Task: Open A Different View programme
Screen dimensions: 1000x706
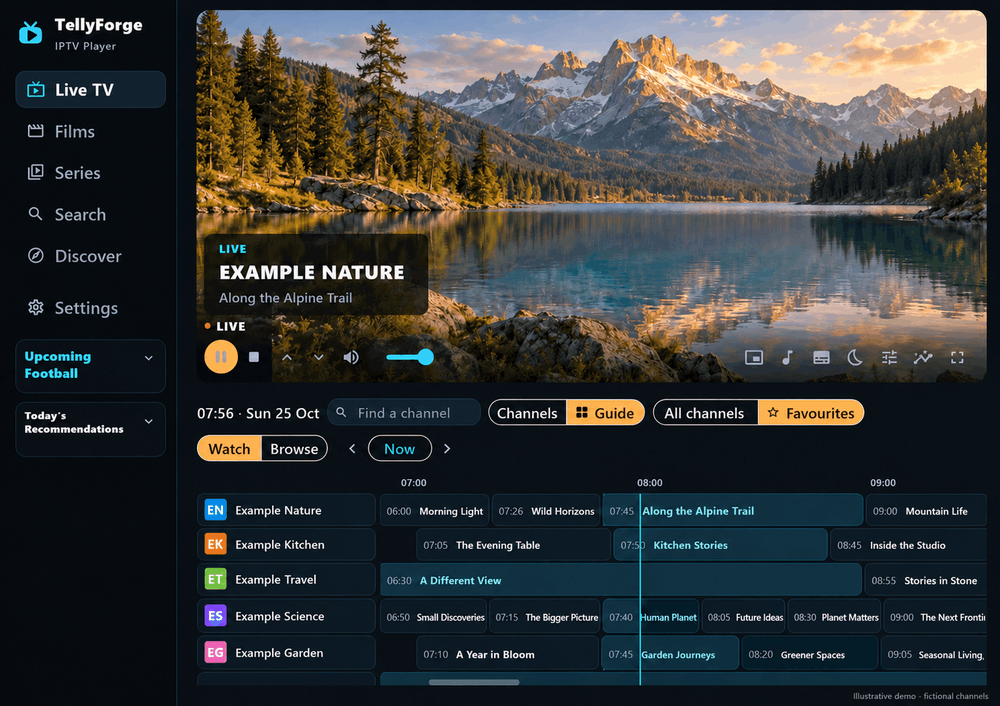Action: pos(621,580)
